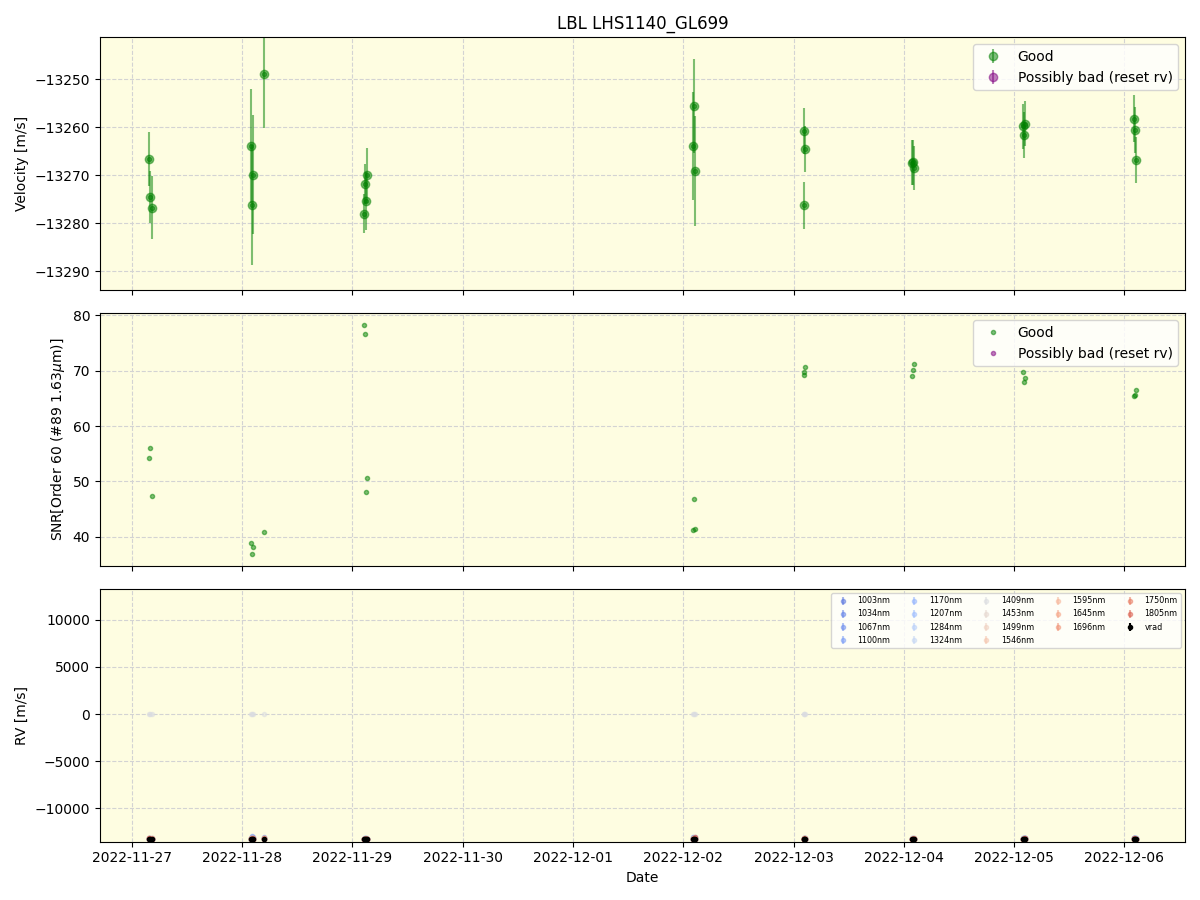Click the 2022-12-01 date tick label
The image size is (1200, 900).
[573, 858]
